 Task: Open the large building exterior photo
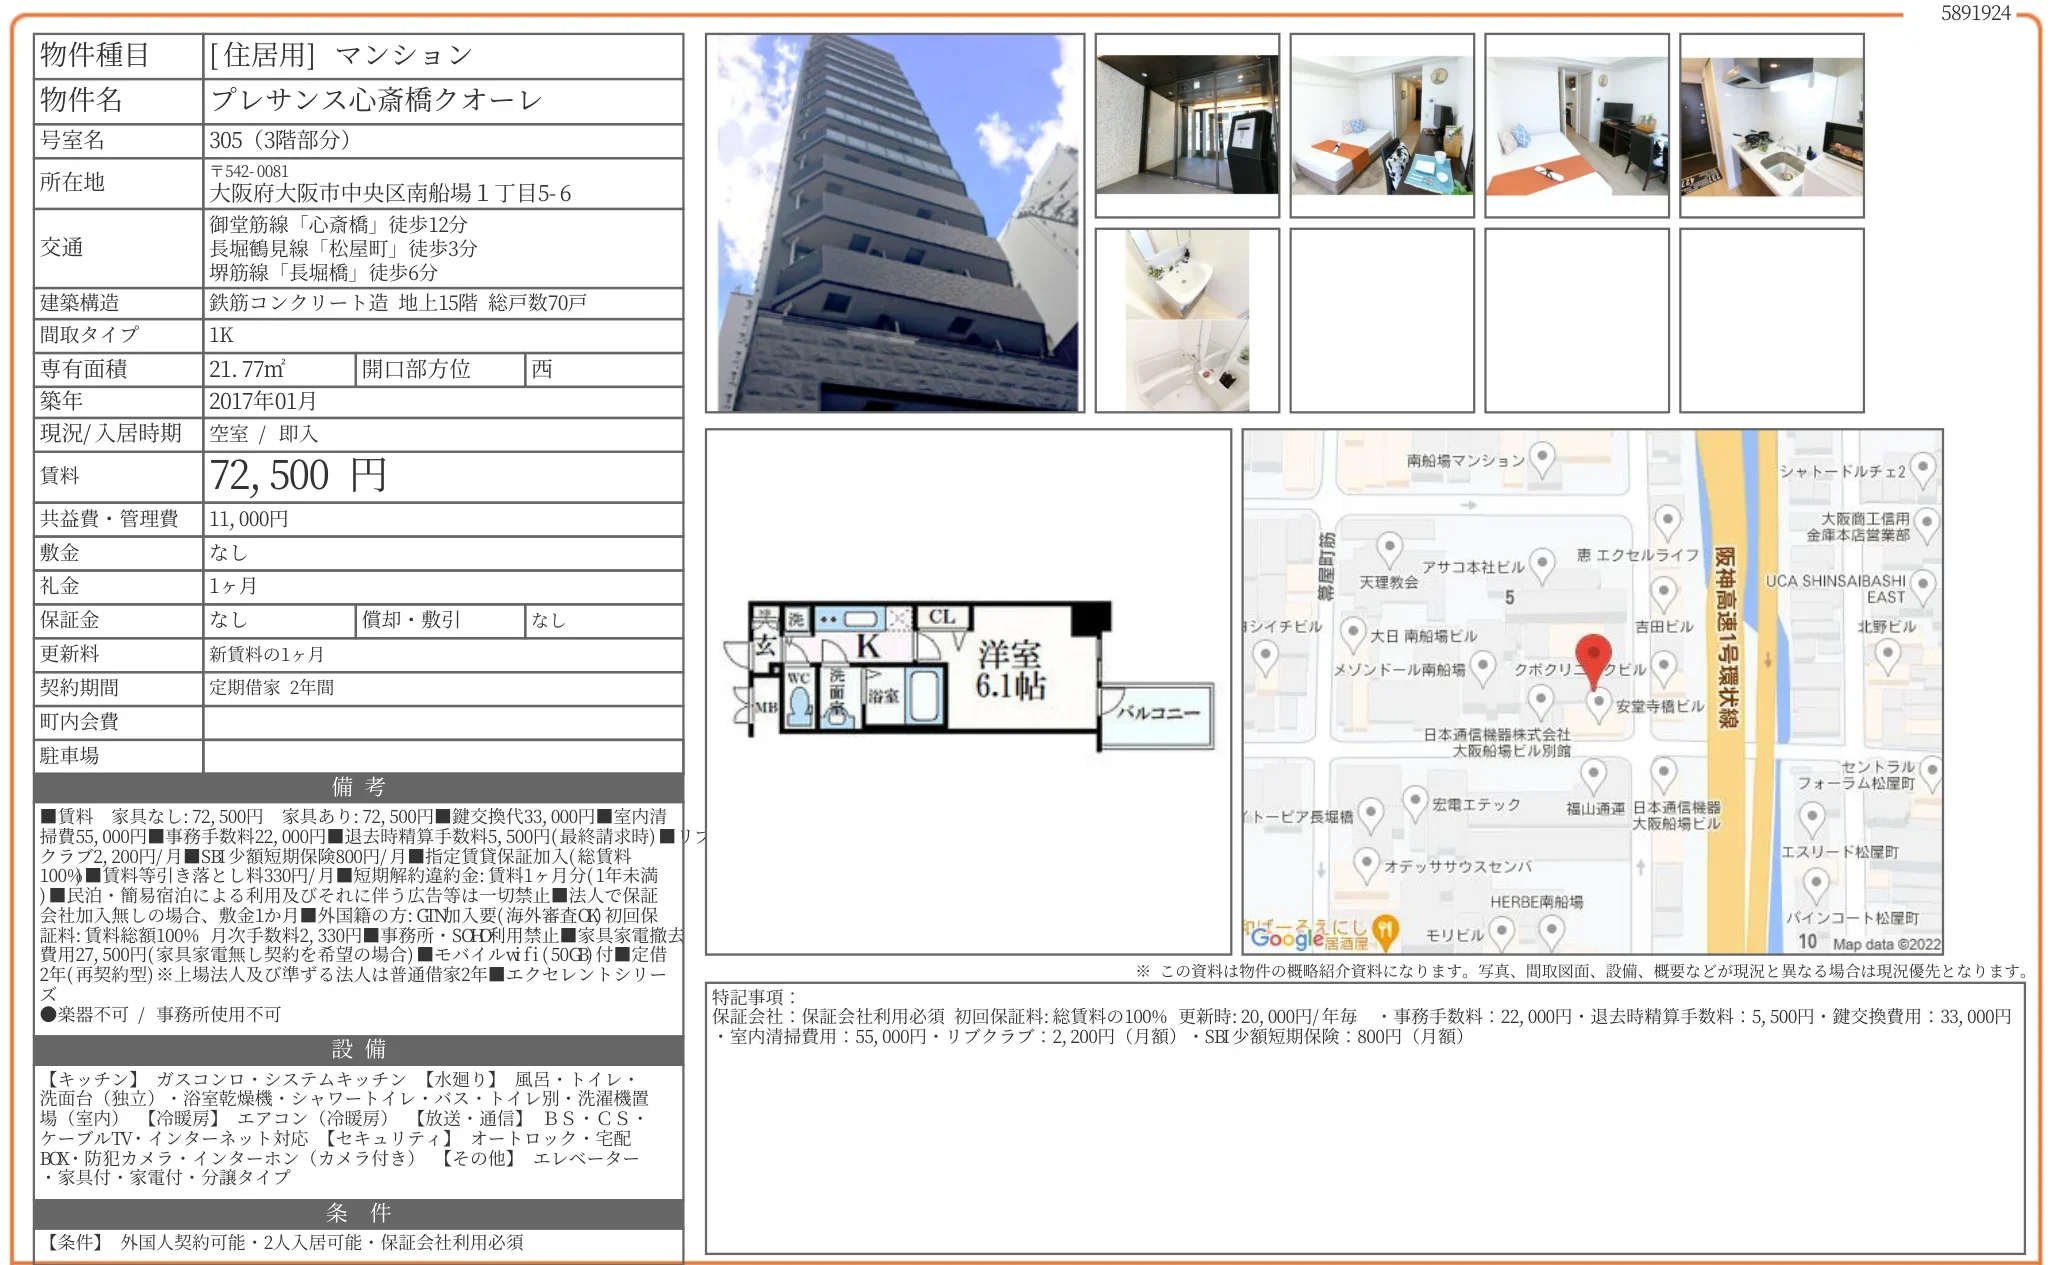click(895, 223)
